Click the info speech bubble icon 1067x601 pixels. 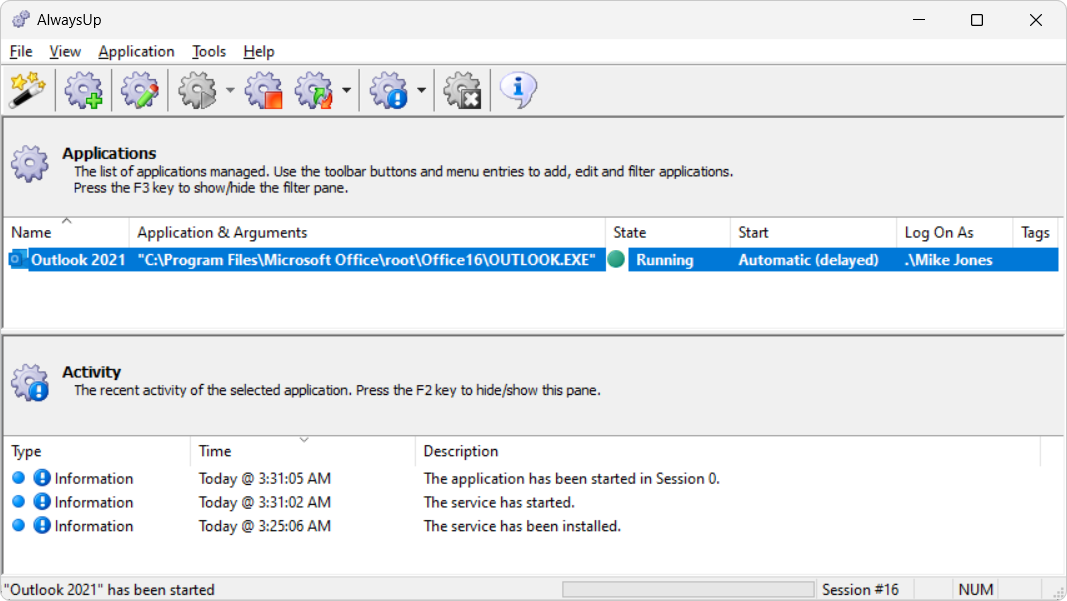[x=519, y=90]
